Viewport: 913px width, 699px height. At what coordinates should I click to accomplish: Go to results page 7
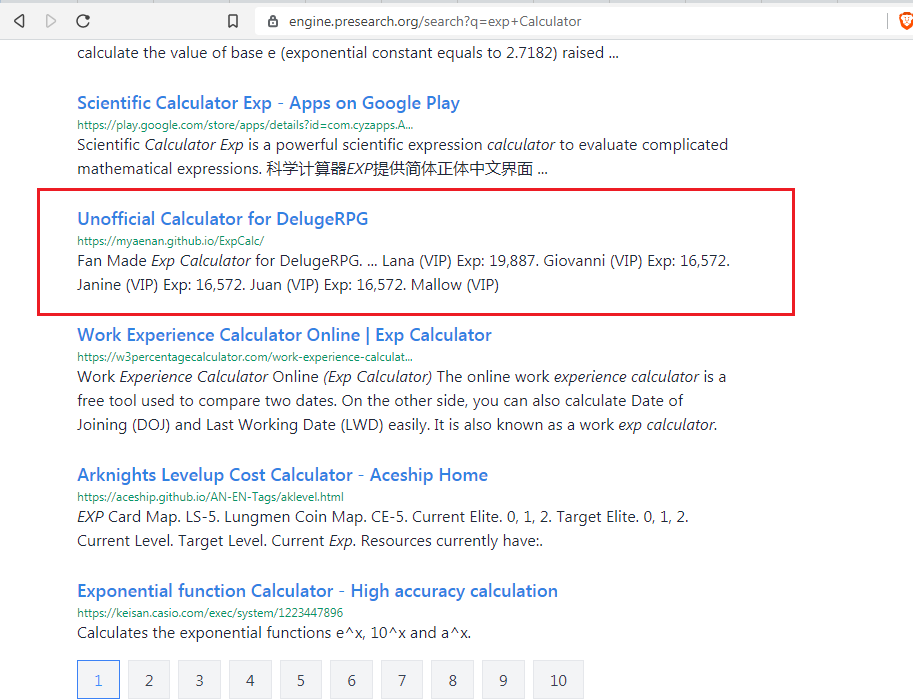pyautogui.click(x=402, y=680)
